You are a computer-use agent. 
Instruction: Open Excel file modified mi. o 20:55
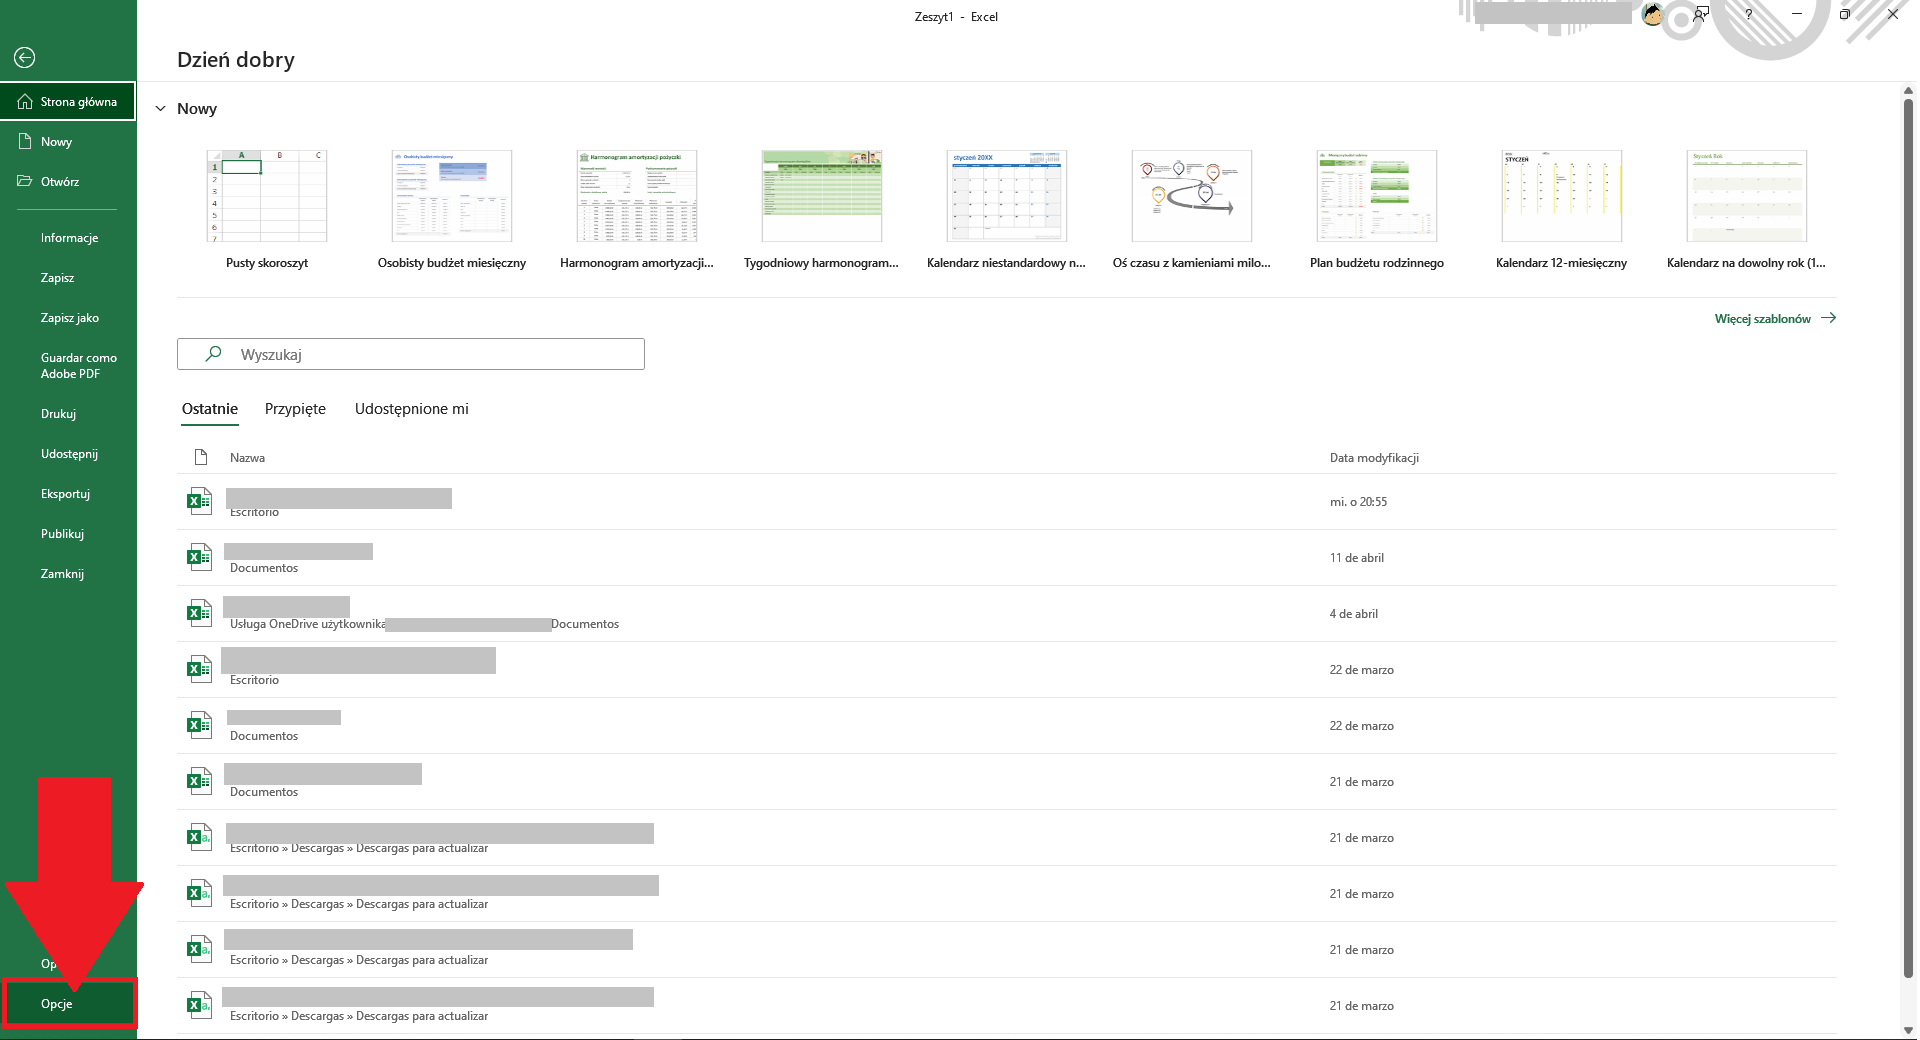point(1007,502)
